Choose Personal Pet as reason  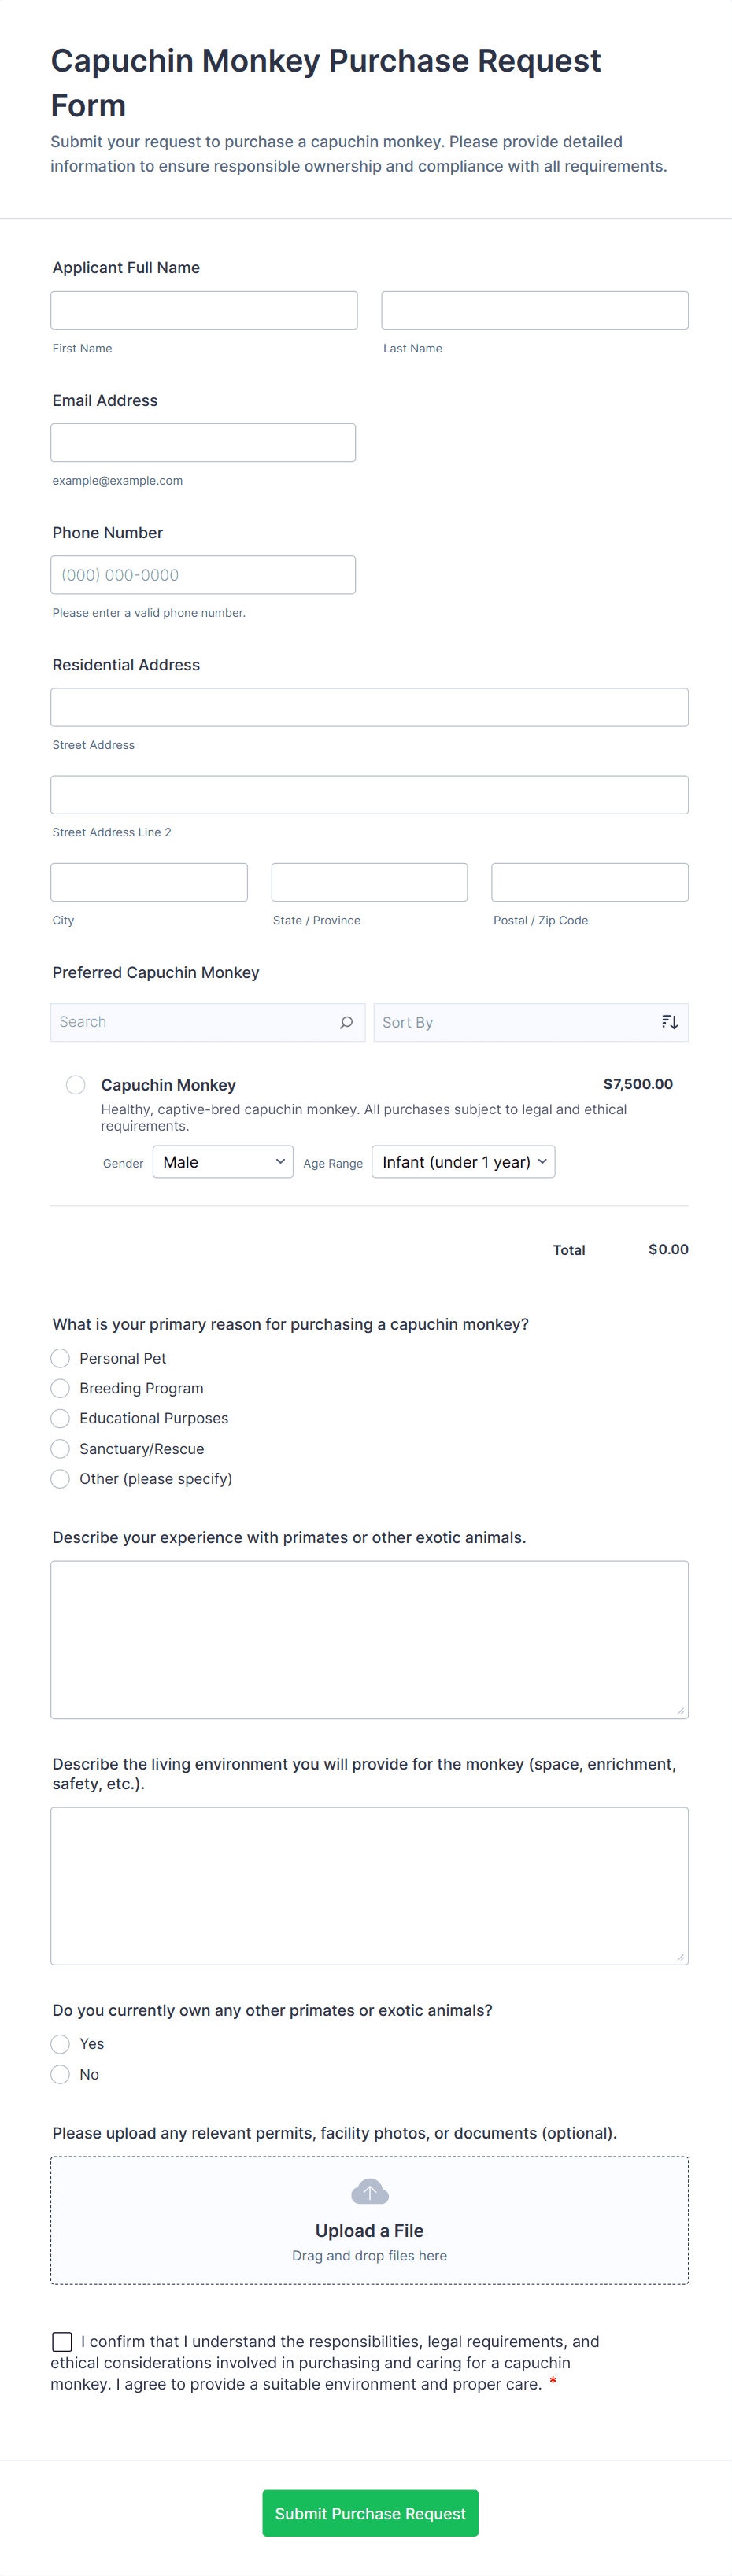(x=61, y=1358)
